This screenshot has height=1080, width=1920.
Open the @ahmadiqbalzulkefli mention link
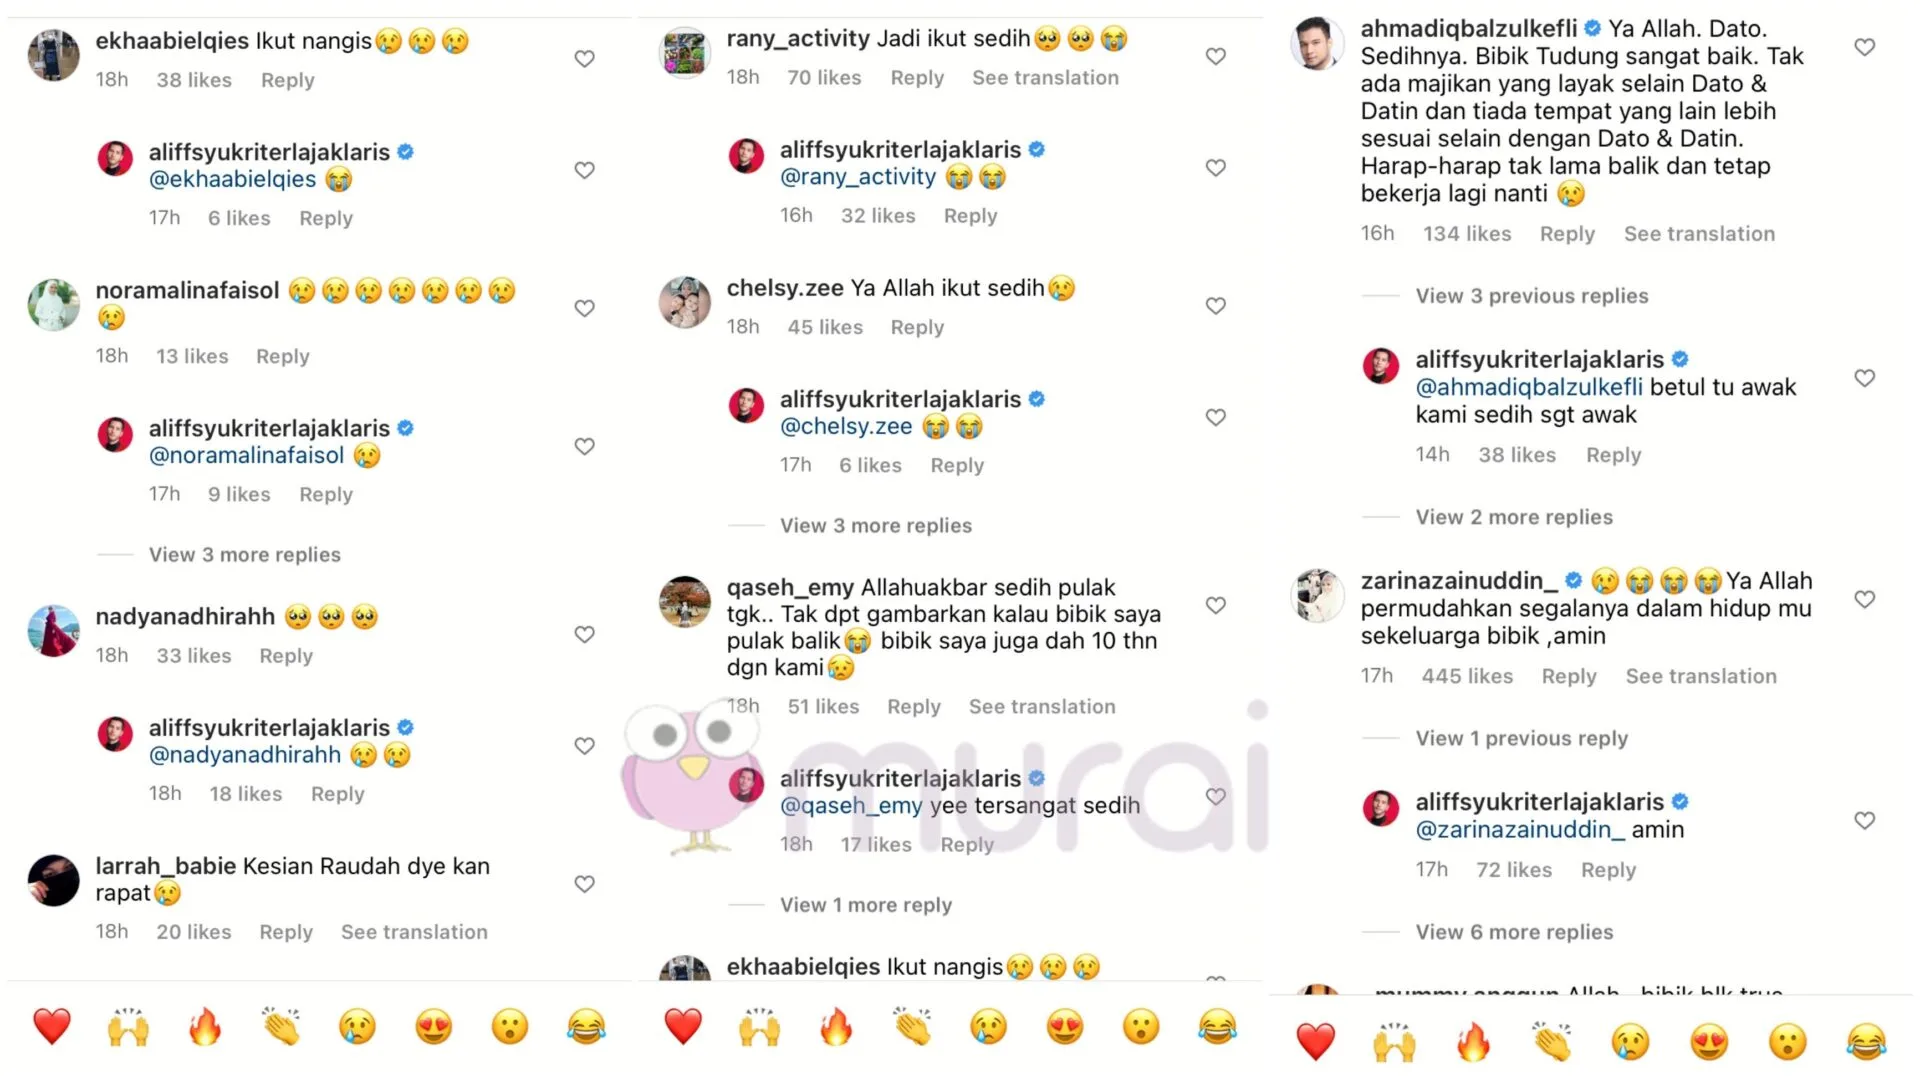[x=1529, y=387]
